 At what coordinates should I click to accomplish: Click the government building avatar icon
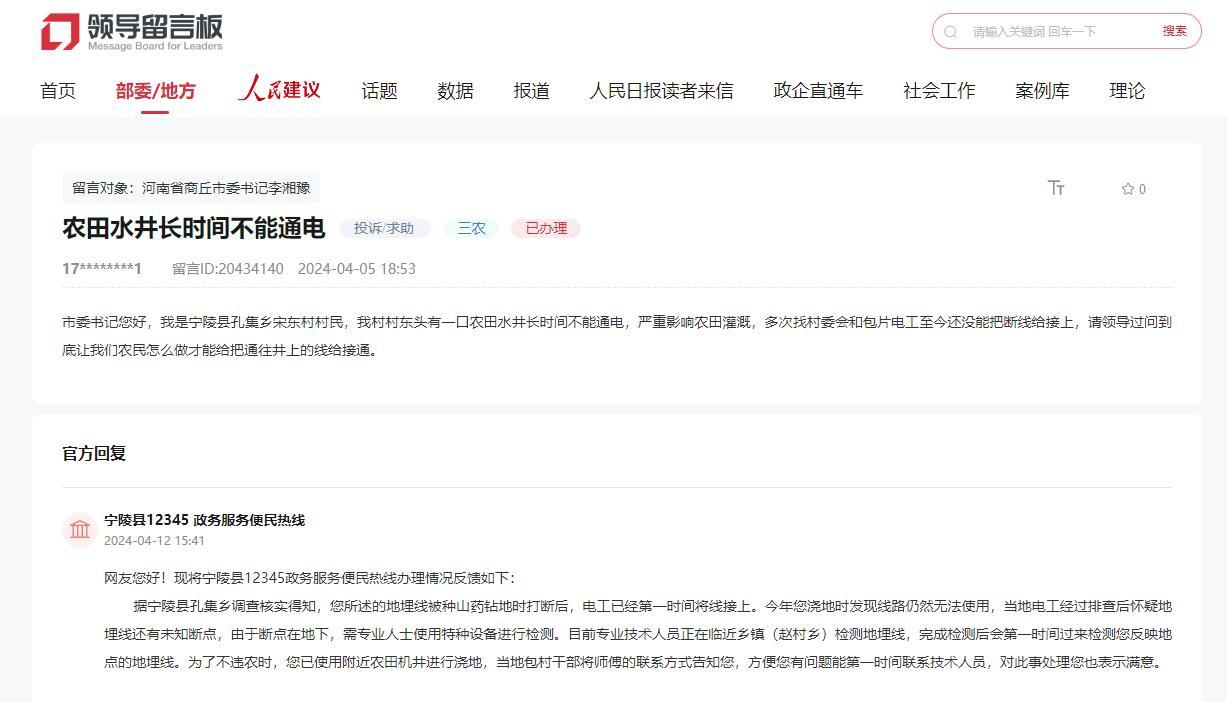click(81, 529)
